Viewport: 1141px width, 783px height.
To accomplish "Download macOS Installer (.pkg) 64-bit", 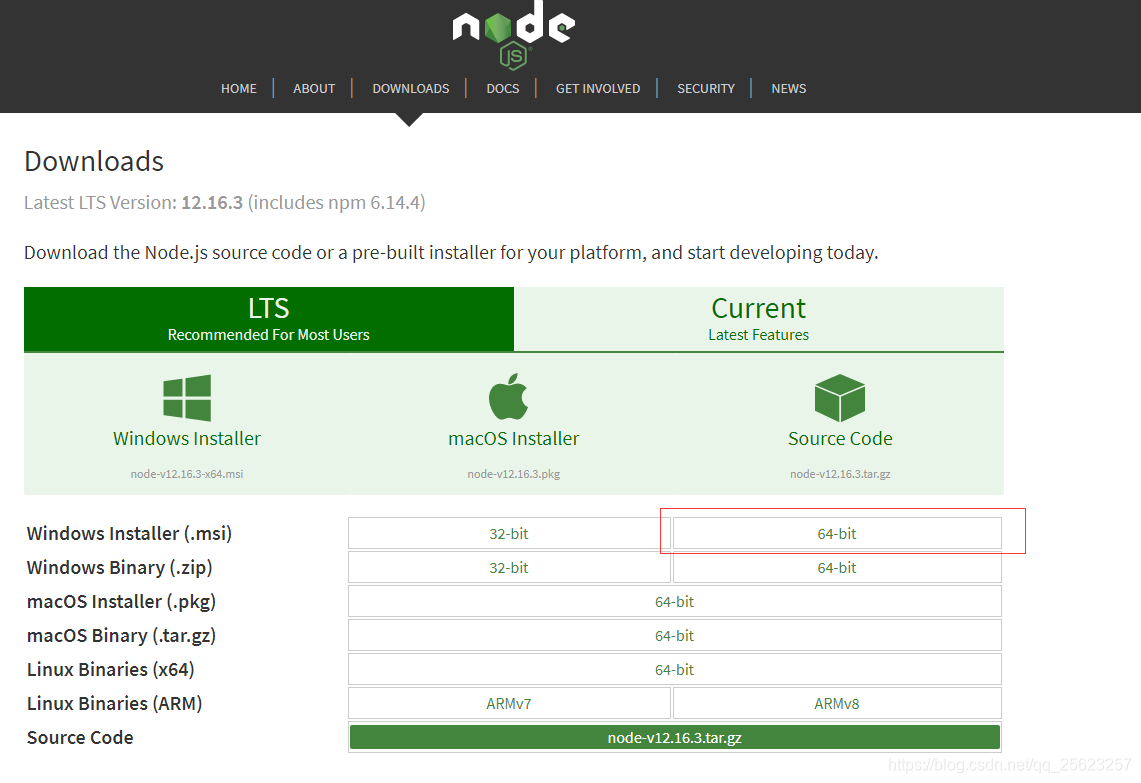I will click(675, 602).
